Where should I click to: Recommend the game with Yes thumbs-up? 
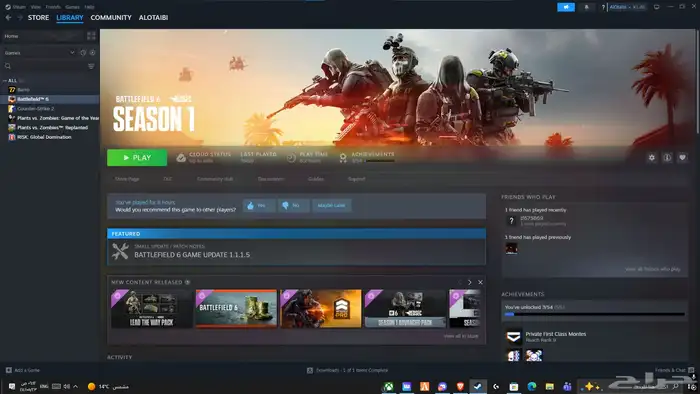coord(259,205)
